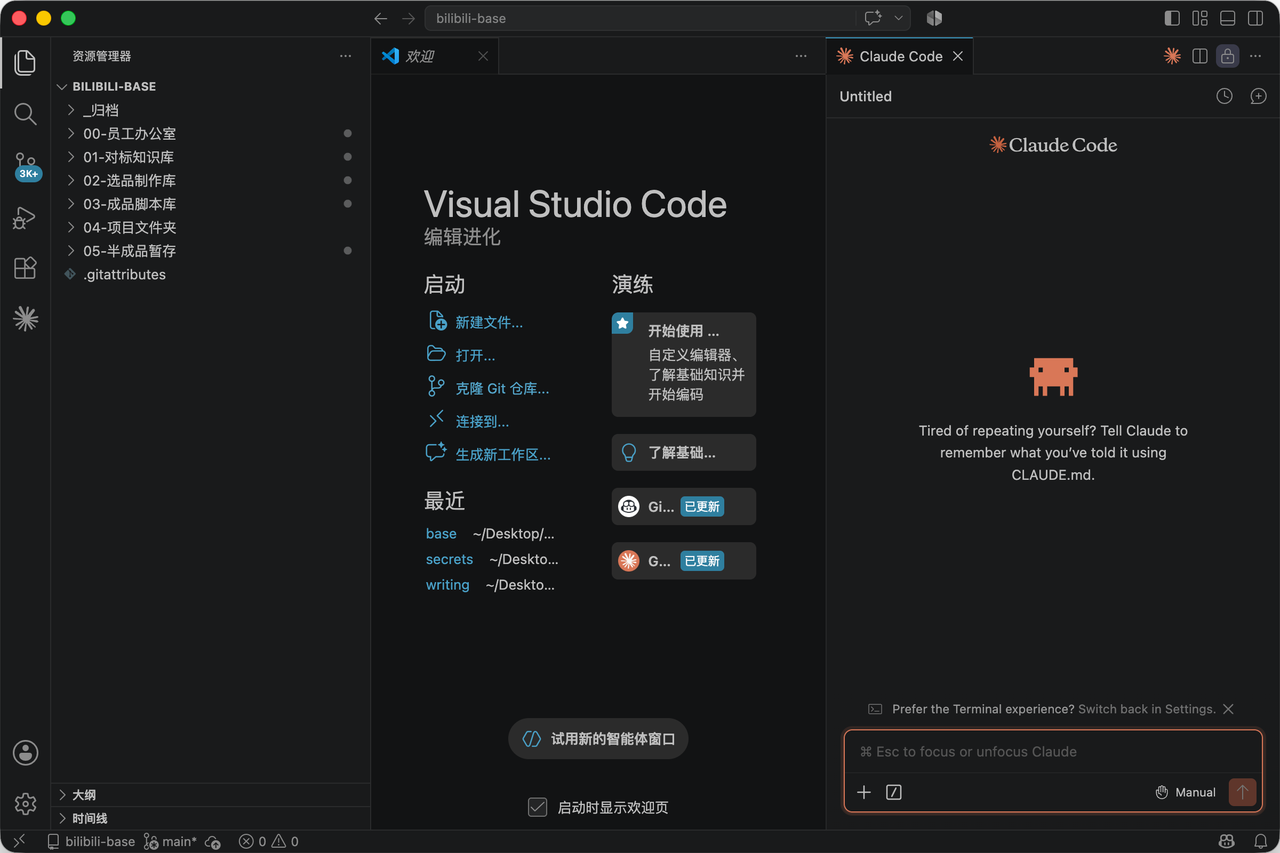Image resolution: width=1280 pixels, height=853 pixels.
Task: Go back using the title bar left arrow
Action: coord(380,18)
